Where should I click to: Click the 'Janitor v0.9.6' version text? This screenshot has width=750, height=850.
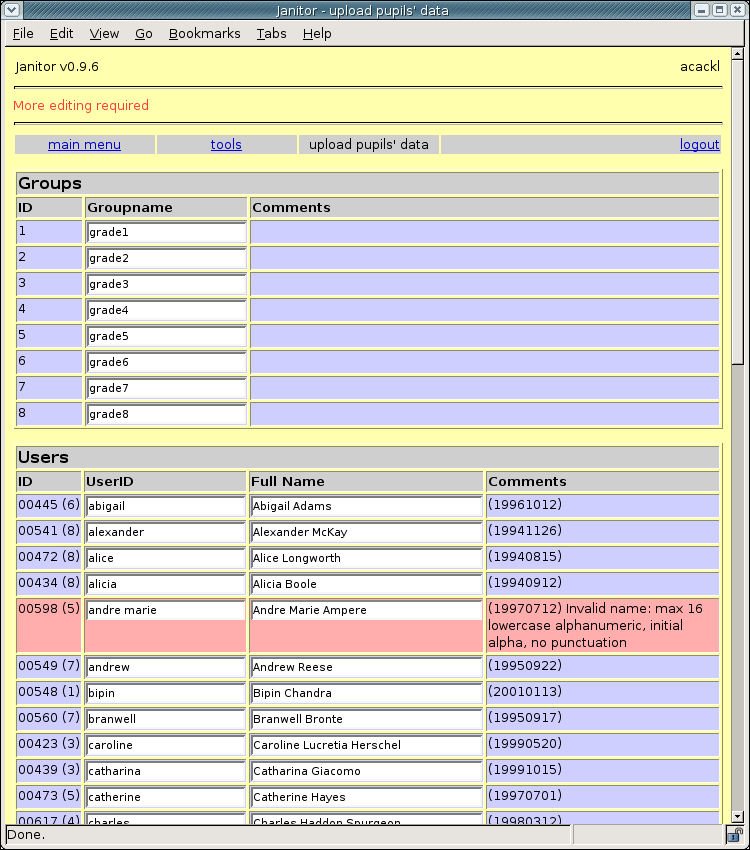(57, 67)
